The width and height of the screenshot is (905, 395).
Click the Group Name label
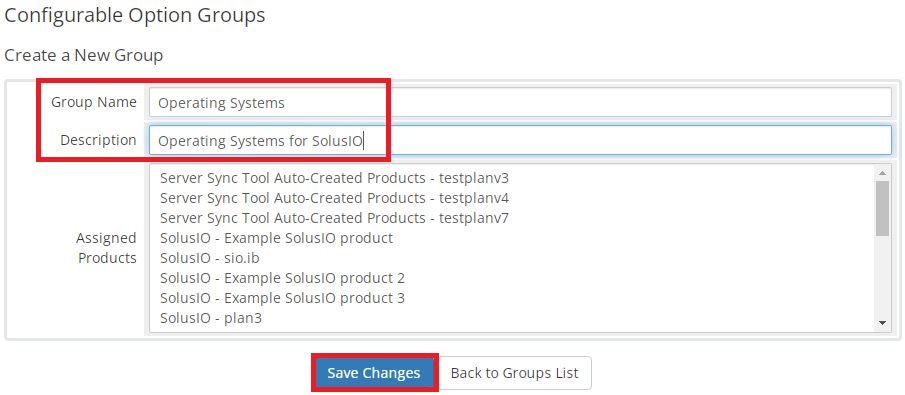click(x=94, y=102)
